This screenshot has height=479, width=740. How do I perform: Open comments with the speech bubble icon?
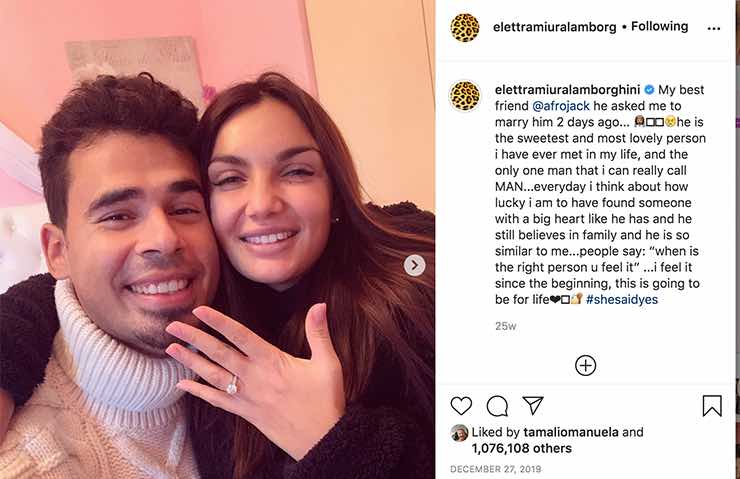497,406
